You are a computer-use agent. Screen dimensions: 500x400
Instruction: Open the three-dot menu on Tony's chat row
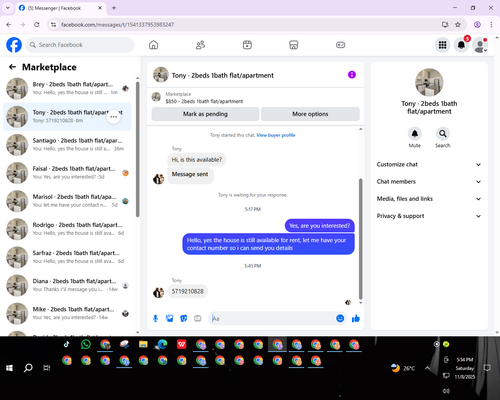(114, 117)
